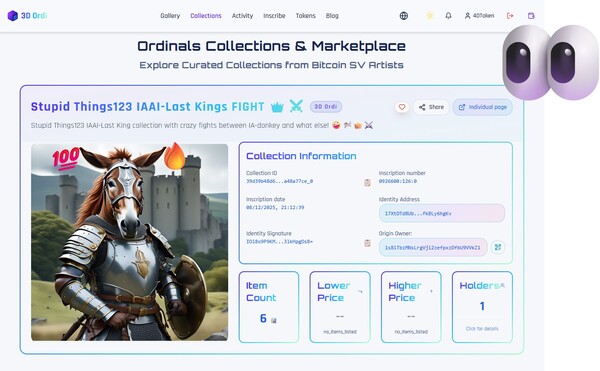
Task: Click the floating googly eyes mascot
Action: coord(551,62)
